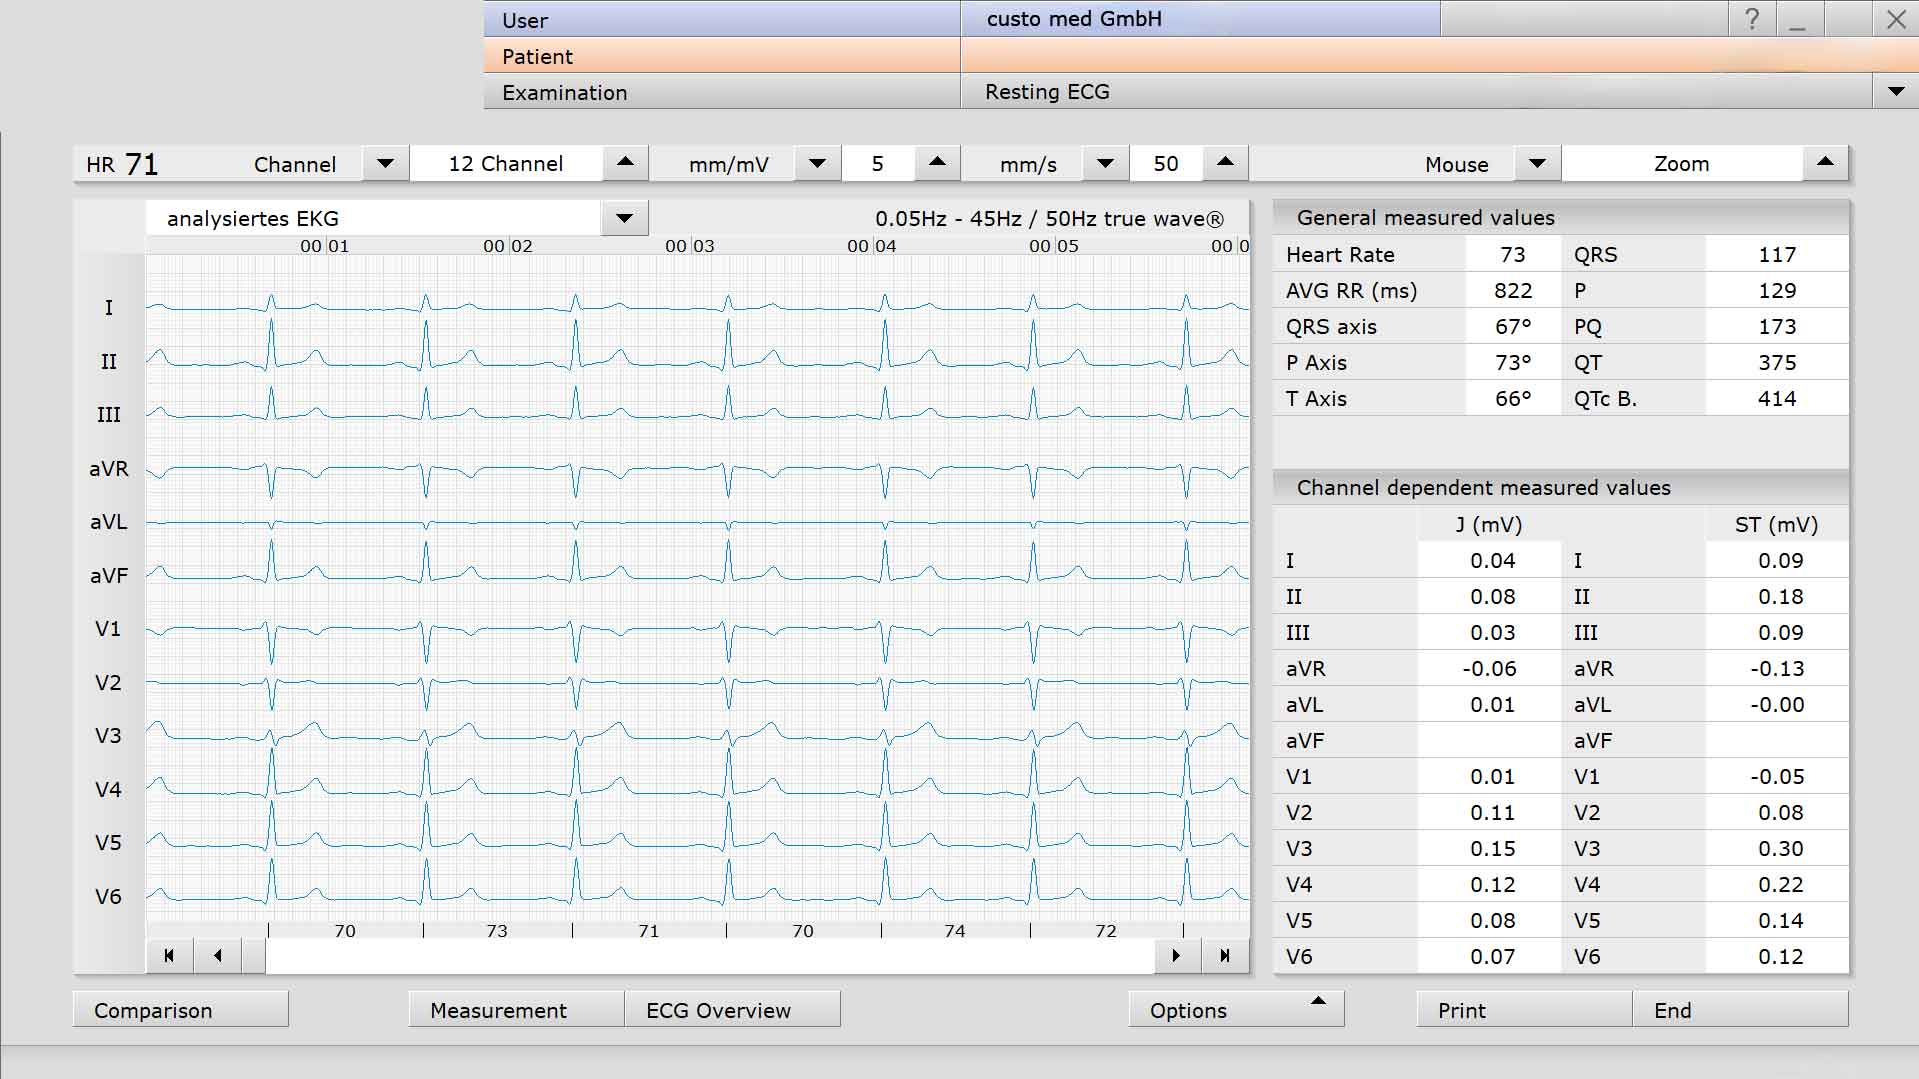The width and height of the screenshot is (1919, 1079).
Task: Select the Examination header row
Action: click(721, 92)
